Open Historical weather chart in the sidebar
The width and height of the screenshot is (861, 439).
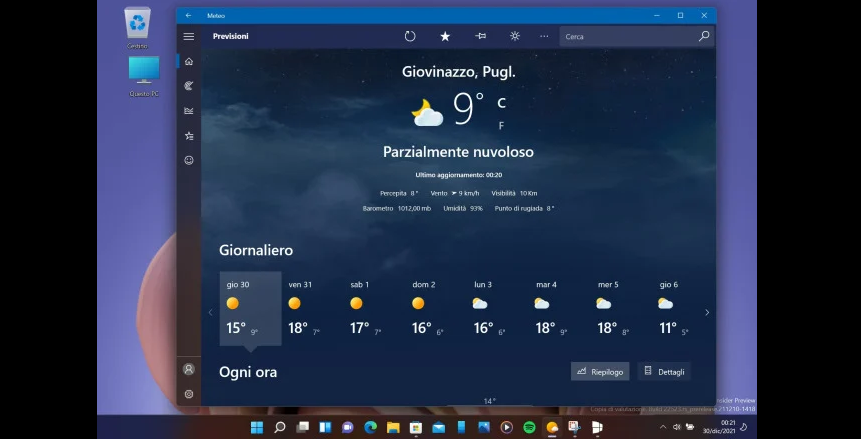click(188, 111)
